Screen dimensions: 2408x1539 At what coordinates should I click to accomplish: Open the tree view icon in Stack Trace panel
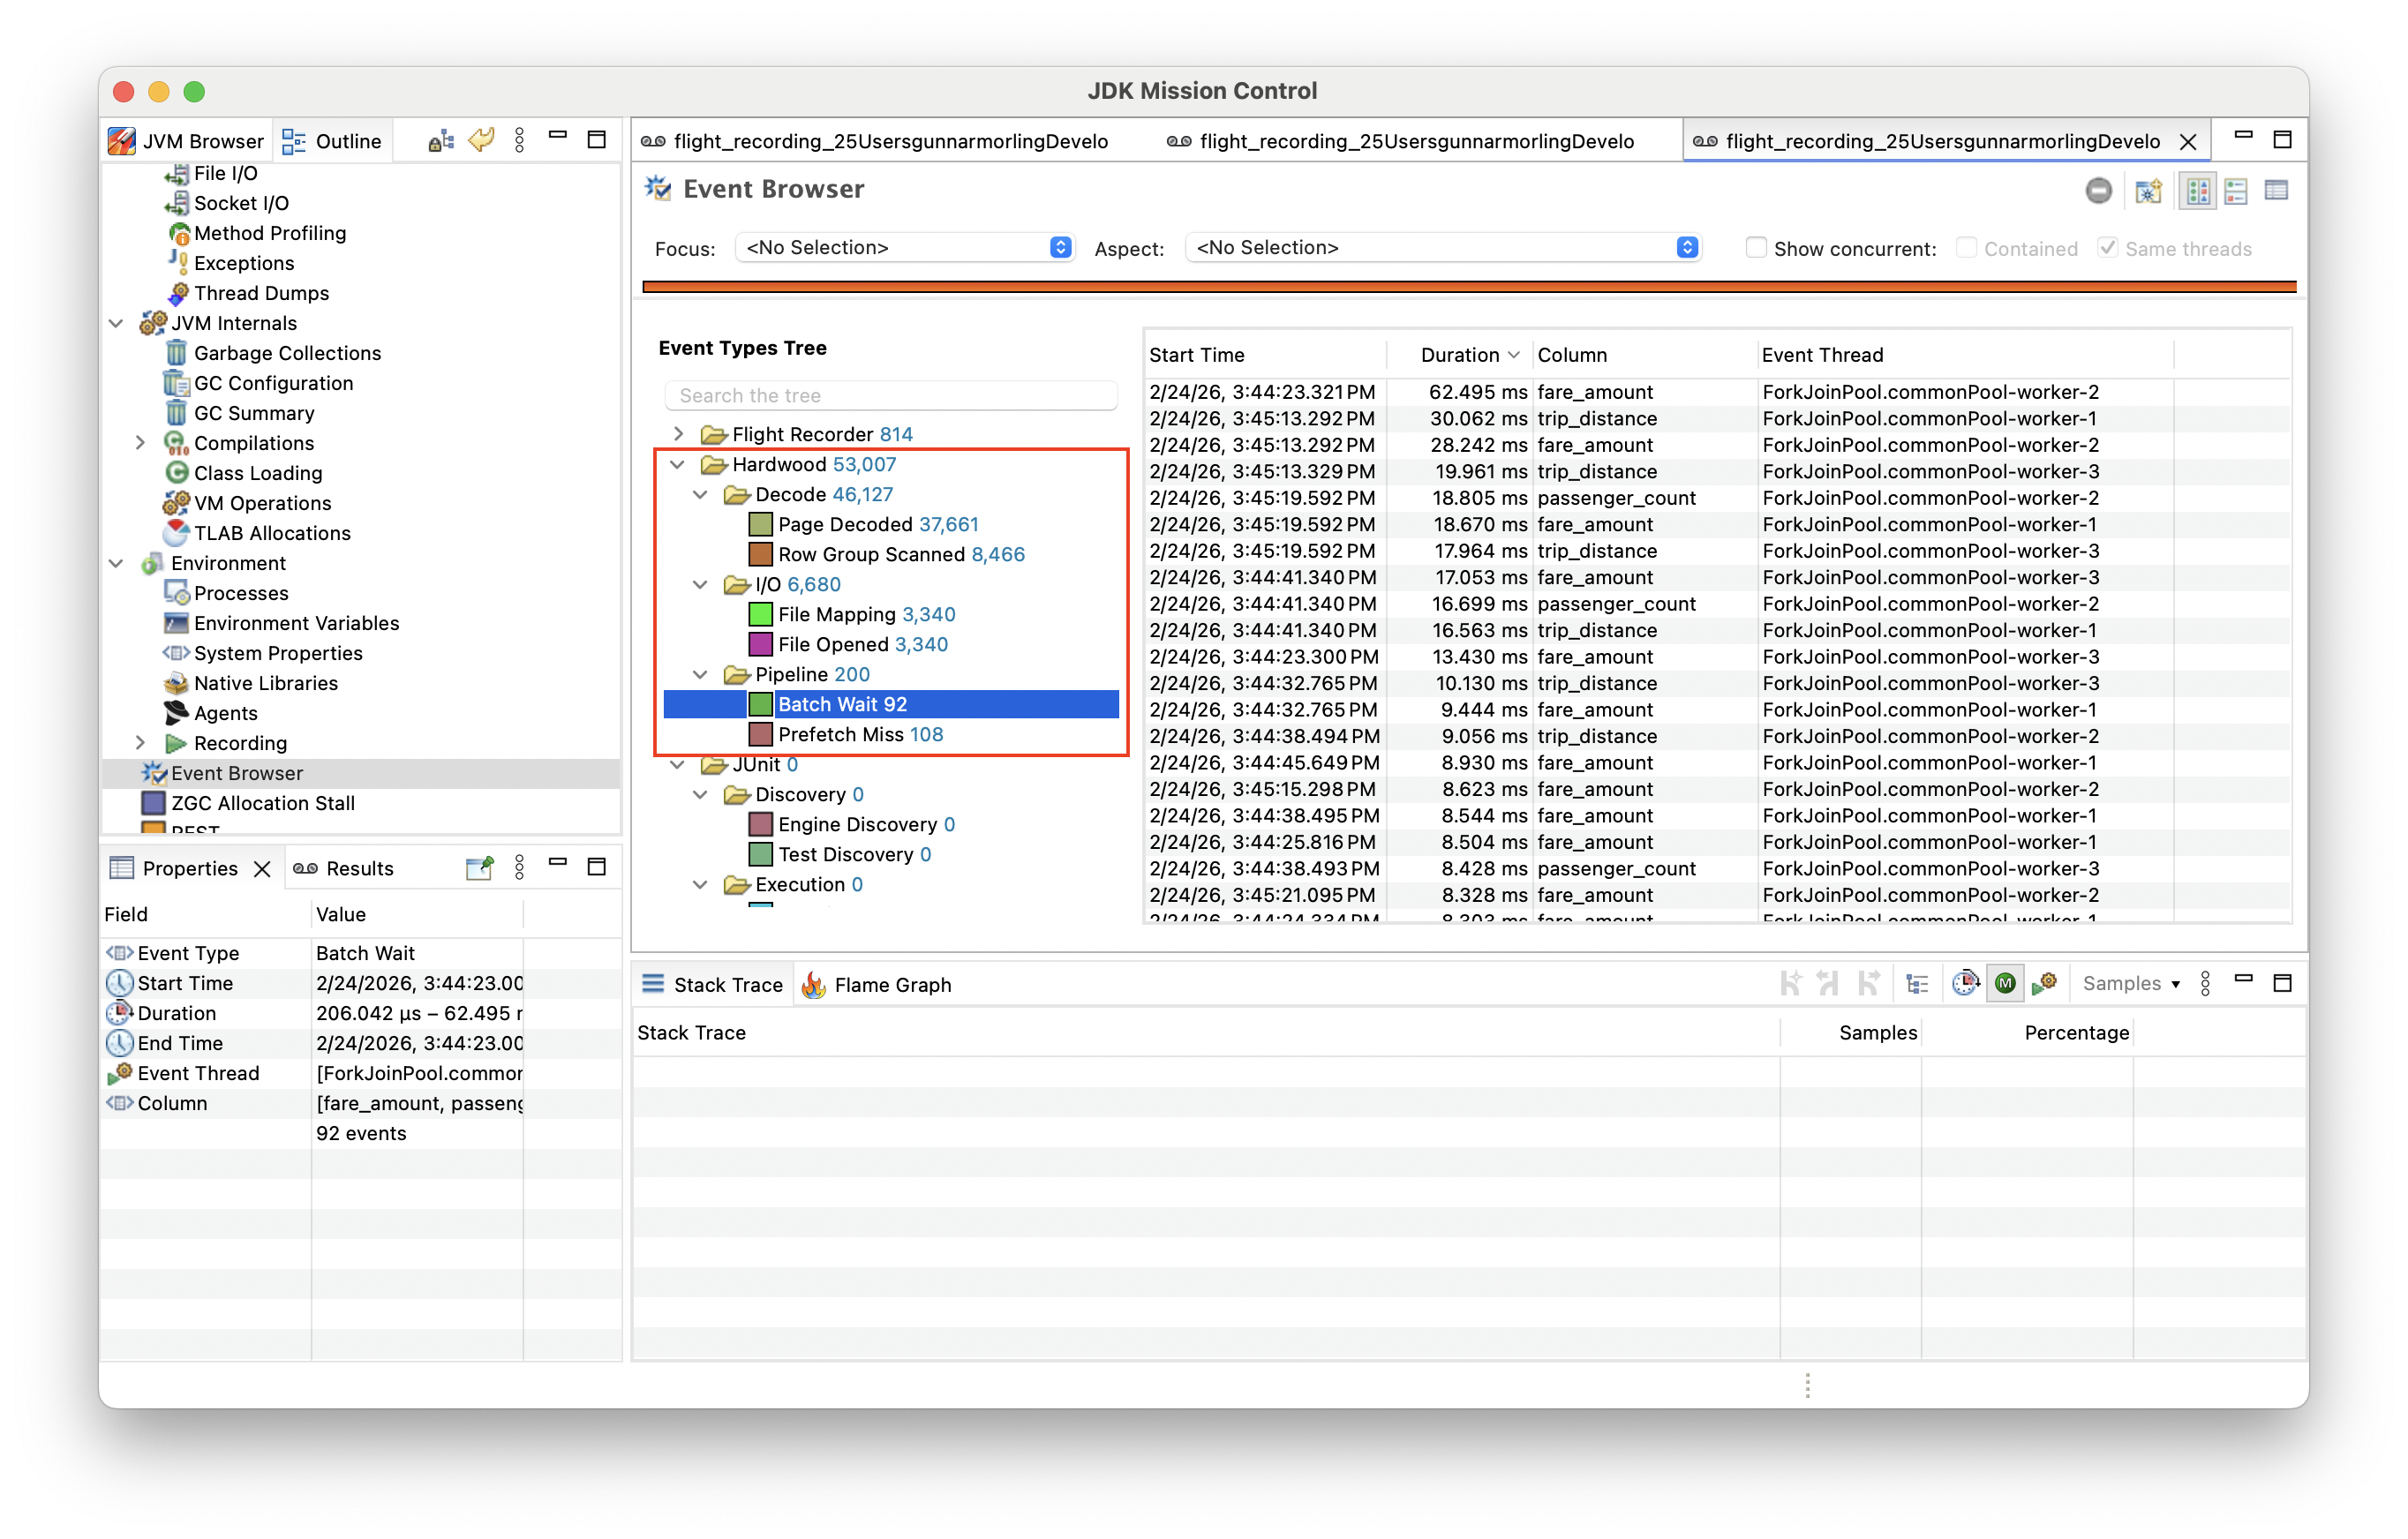[x=1917, y=983]
